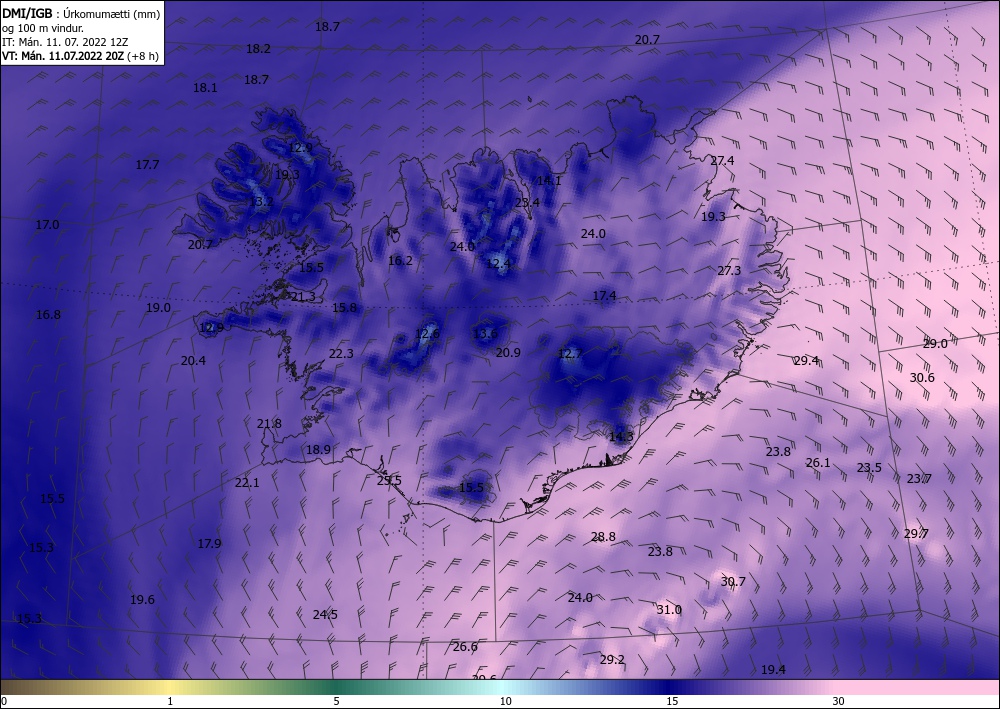Viewport: 1000px width, 709px height.
Task: Click the 27.4 value label
Action: [723, 161]
